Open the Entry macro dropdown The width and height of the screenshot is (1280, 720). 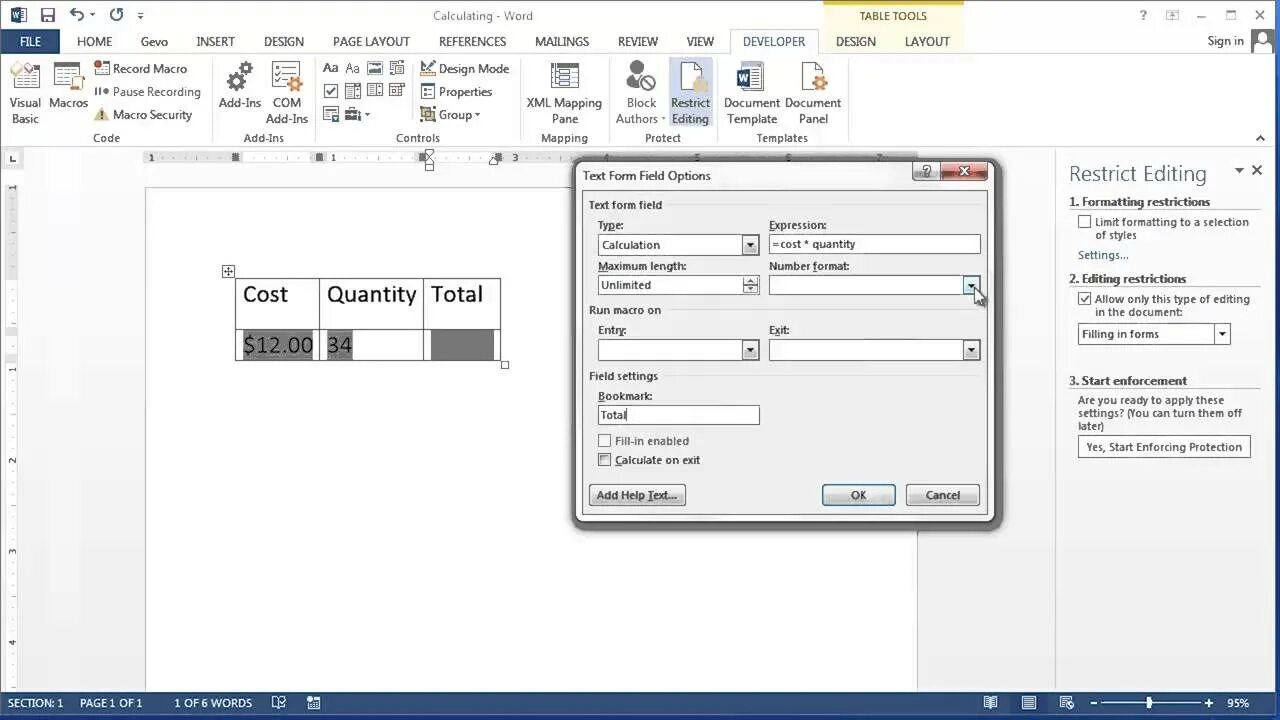(x=750, y=350)
